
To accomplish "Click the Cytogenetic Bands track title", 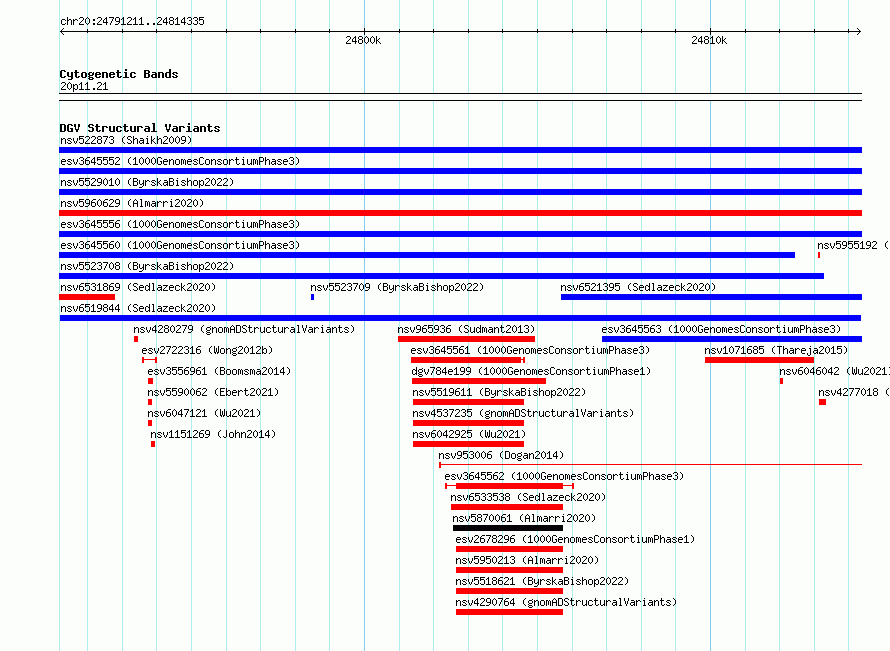I will click(x=119, y=74).
